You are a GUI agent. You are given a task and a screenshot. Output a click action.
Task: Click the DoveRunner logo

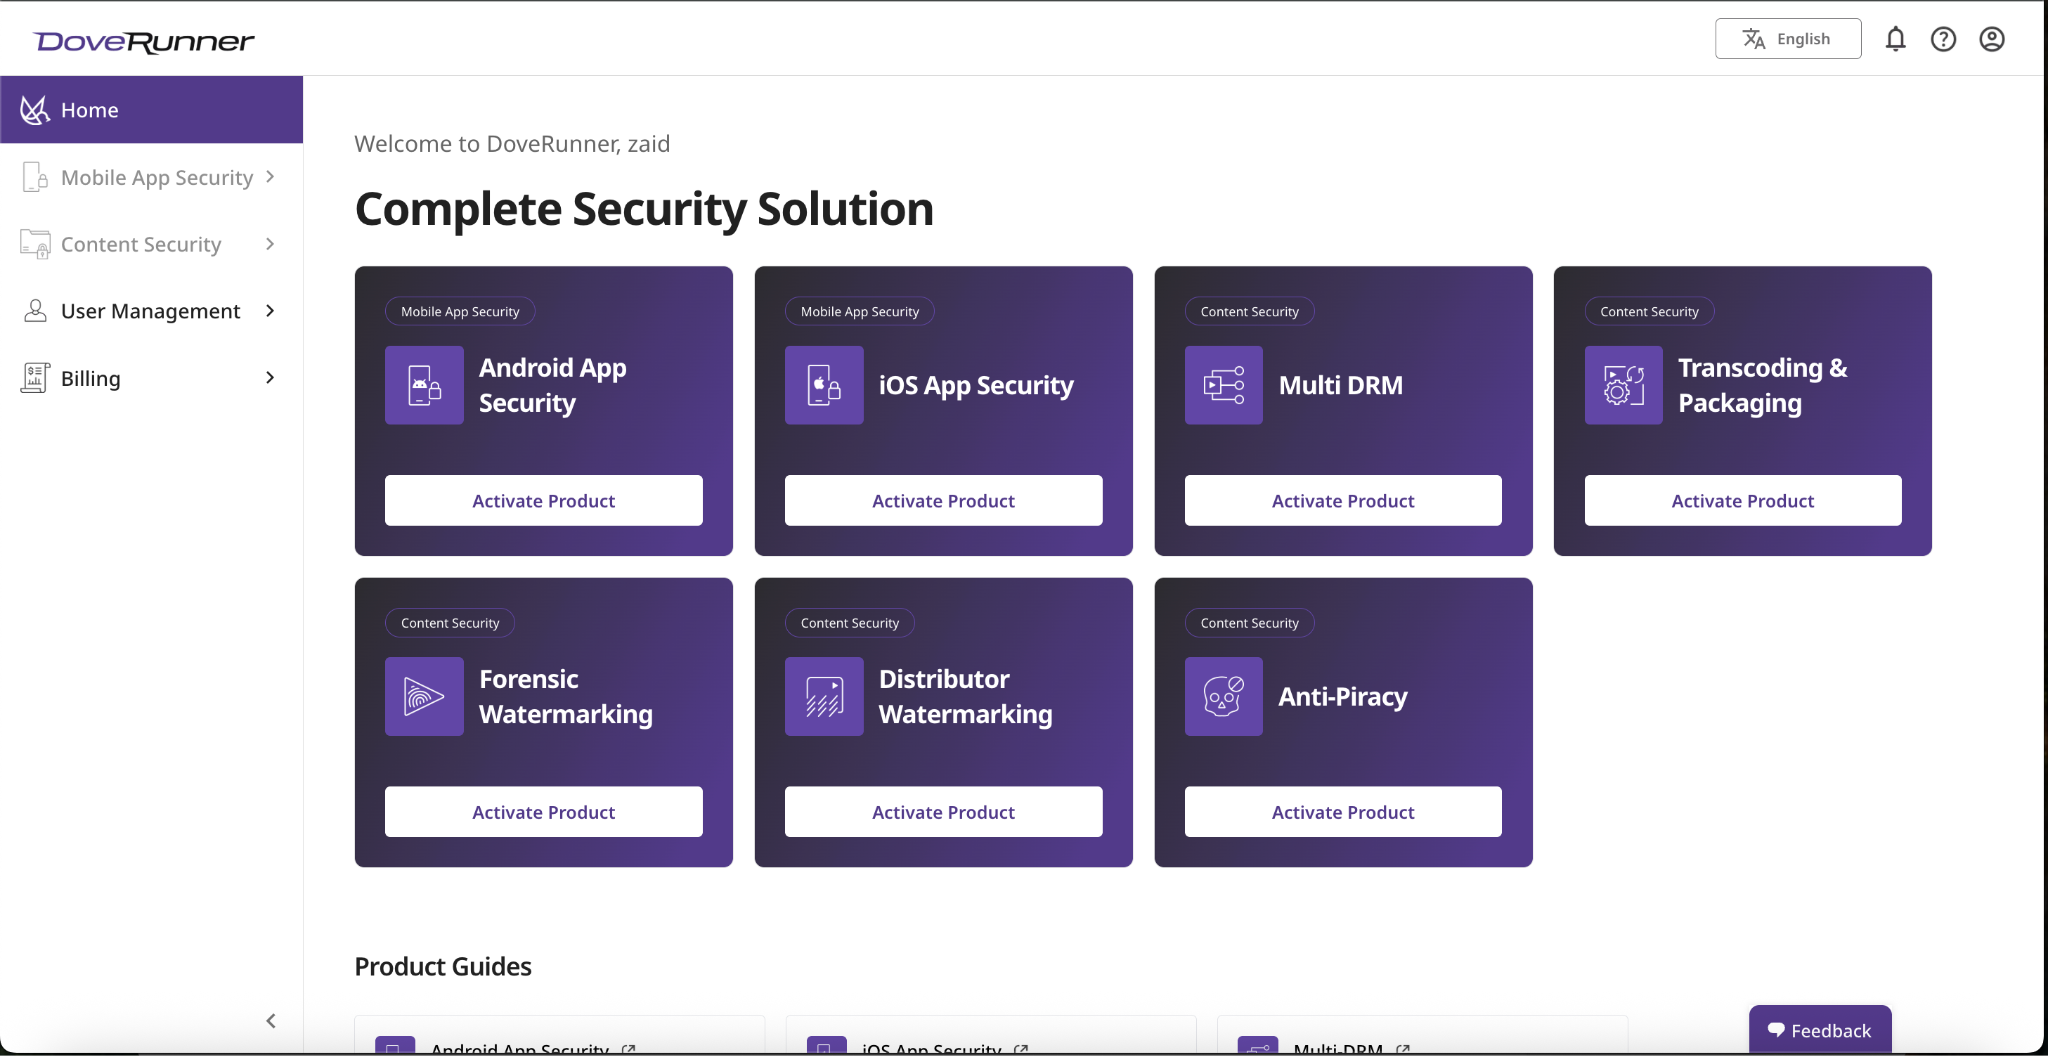pyautogui.click(x=144, y=41)
